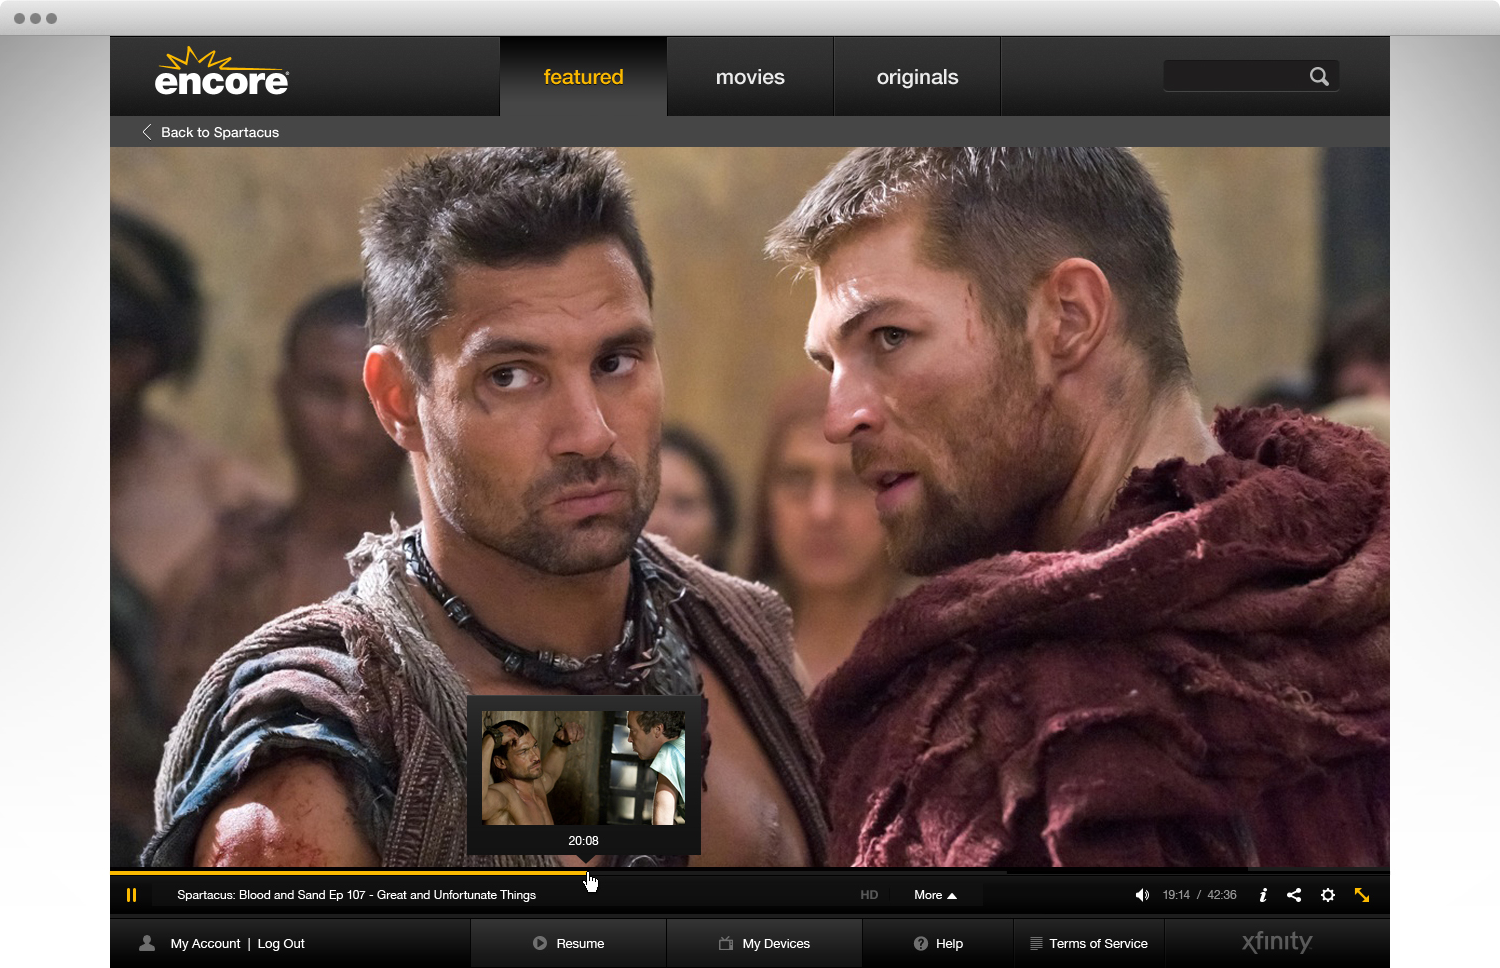Click the 20:08 preview thumbnail

click(584, 768)
